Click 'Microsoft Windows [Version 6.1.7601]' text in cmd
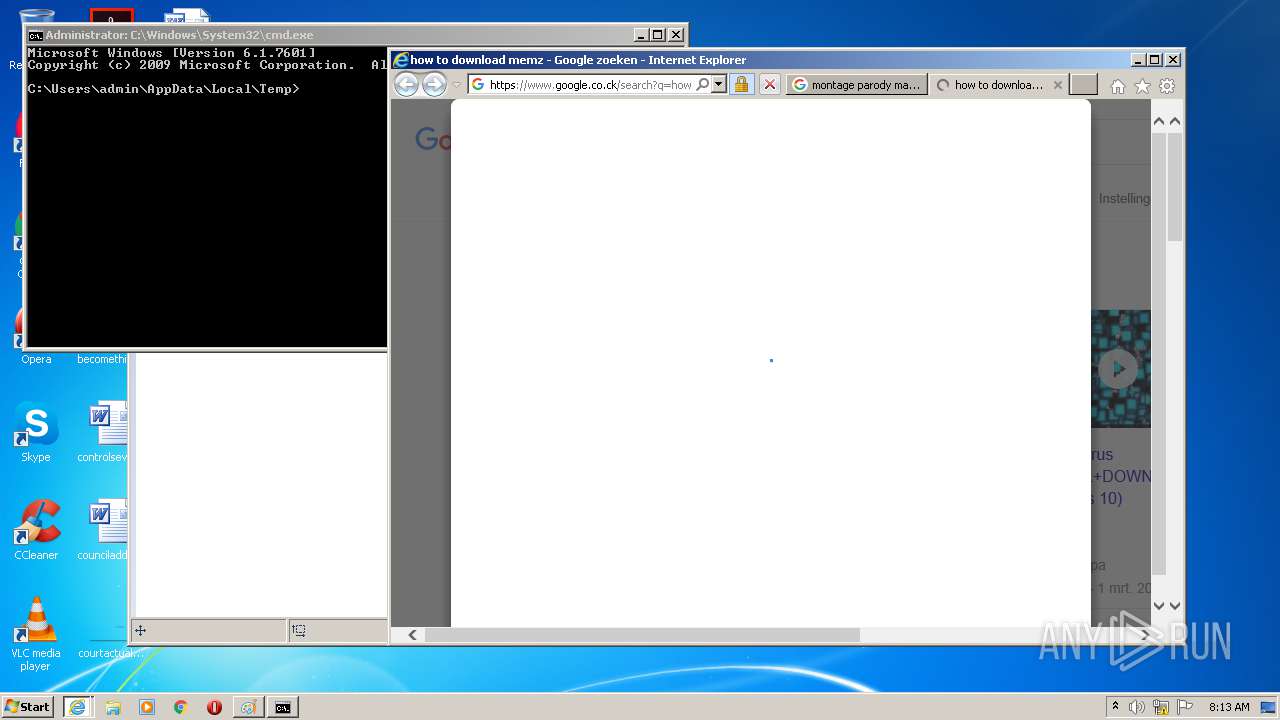 (171, 53)
